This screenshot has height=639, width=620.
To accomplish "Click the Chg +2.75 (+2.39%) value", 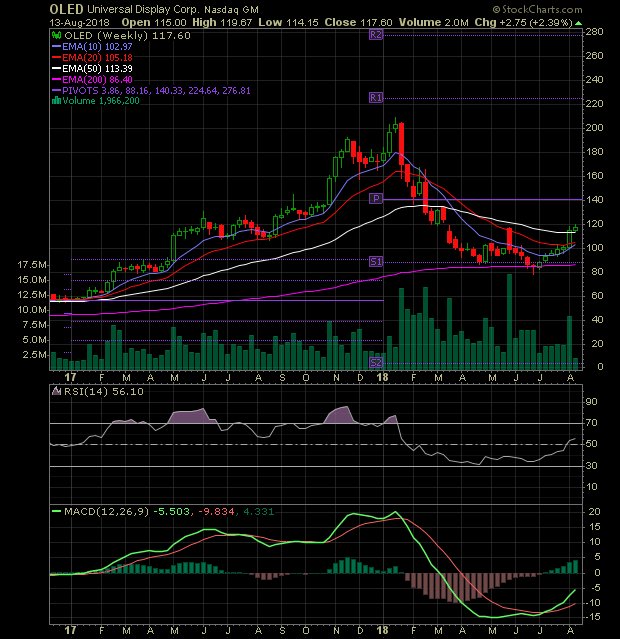I will coord(524,23).
